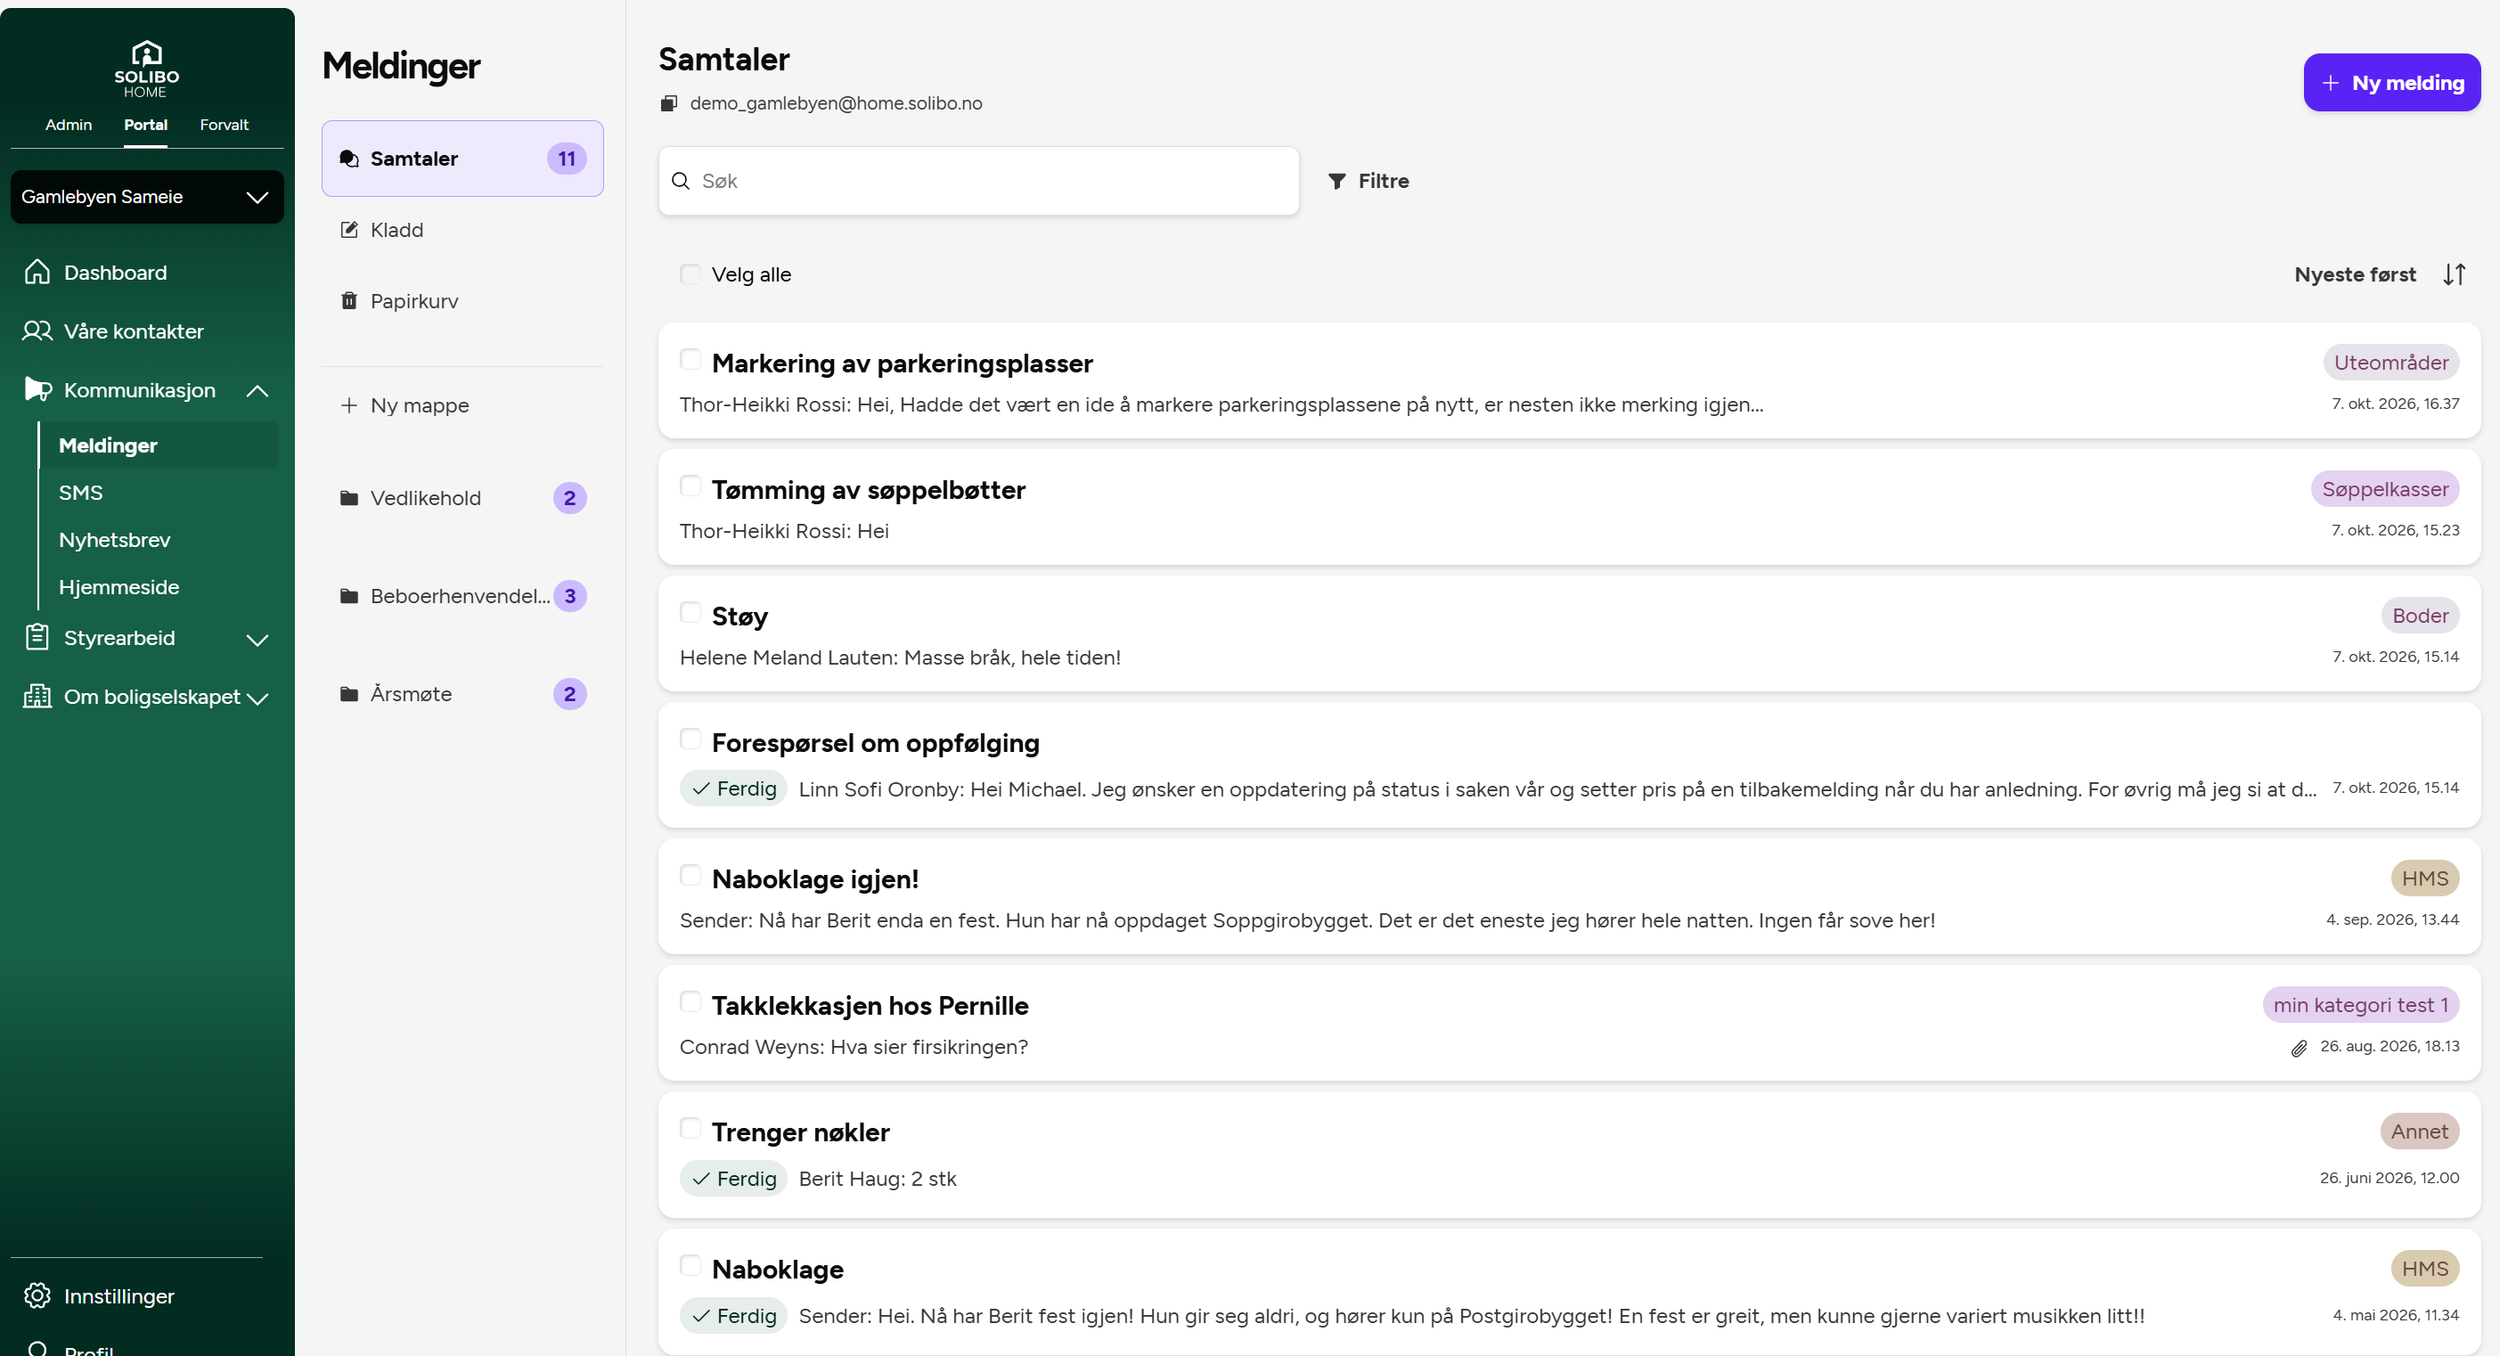
Task: Click the Solibo Home logo
Action: tap(146, 69)
